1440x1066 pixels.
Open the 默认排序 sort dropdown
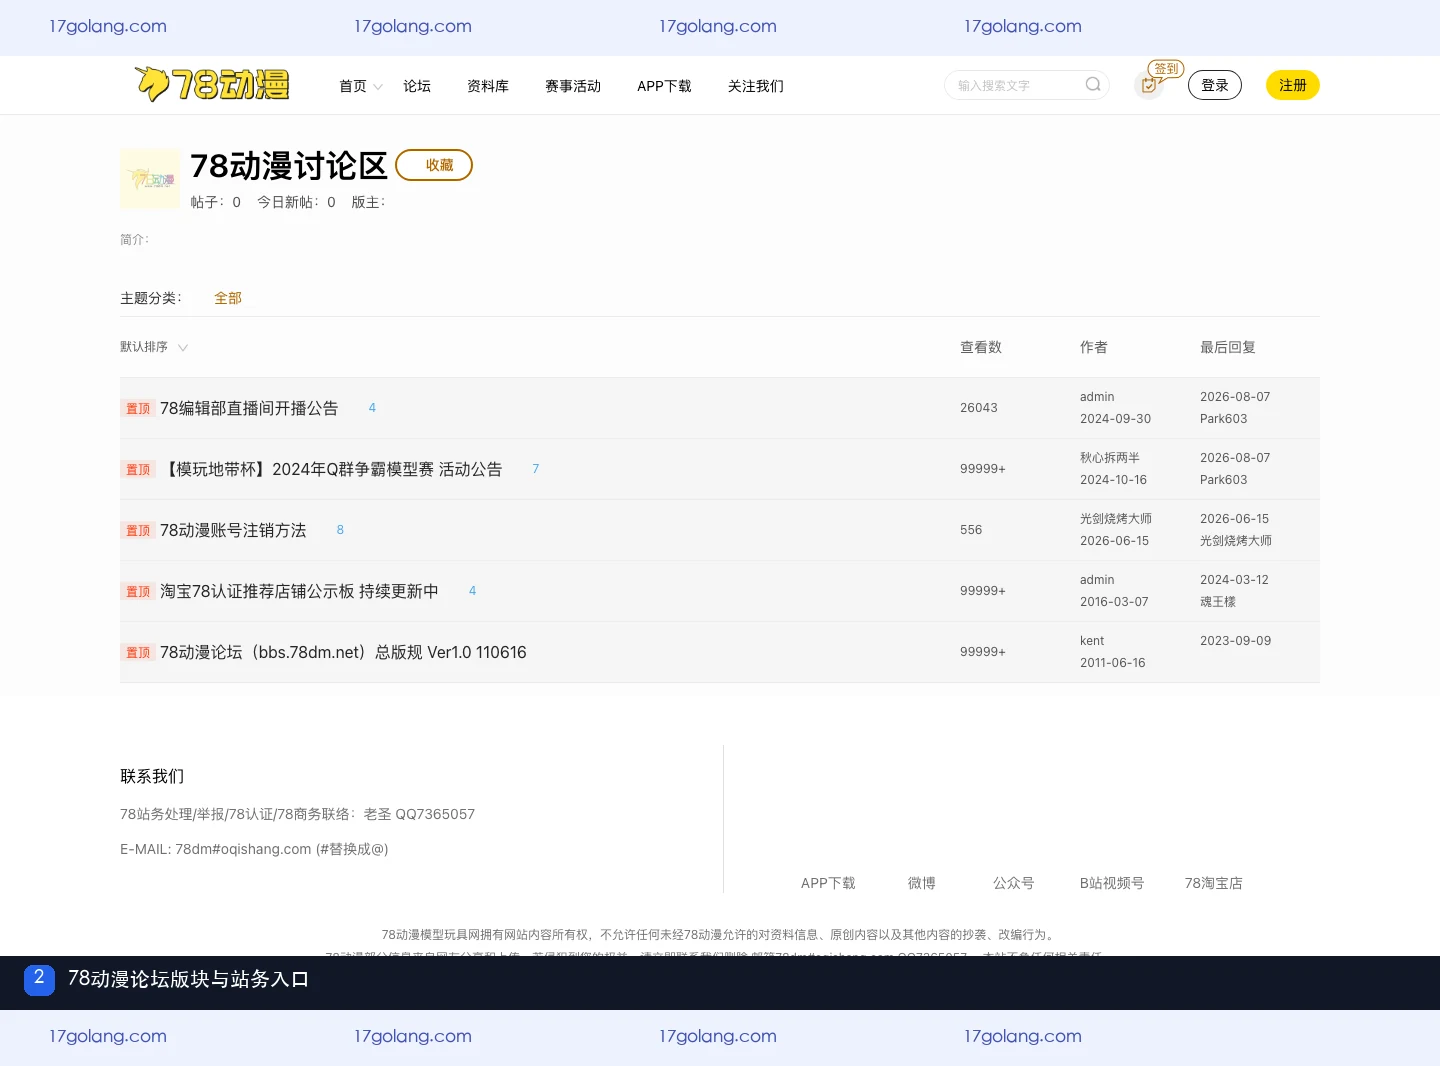point(154,347)
